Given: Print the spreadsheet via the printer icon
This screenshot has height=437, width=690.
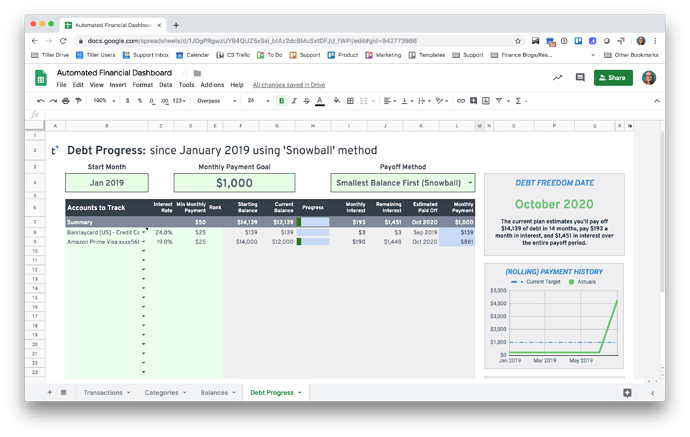Looking at the screenshot, I should pos(66,101).
